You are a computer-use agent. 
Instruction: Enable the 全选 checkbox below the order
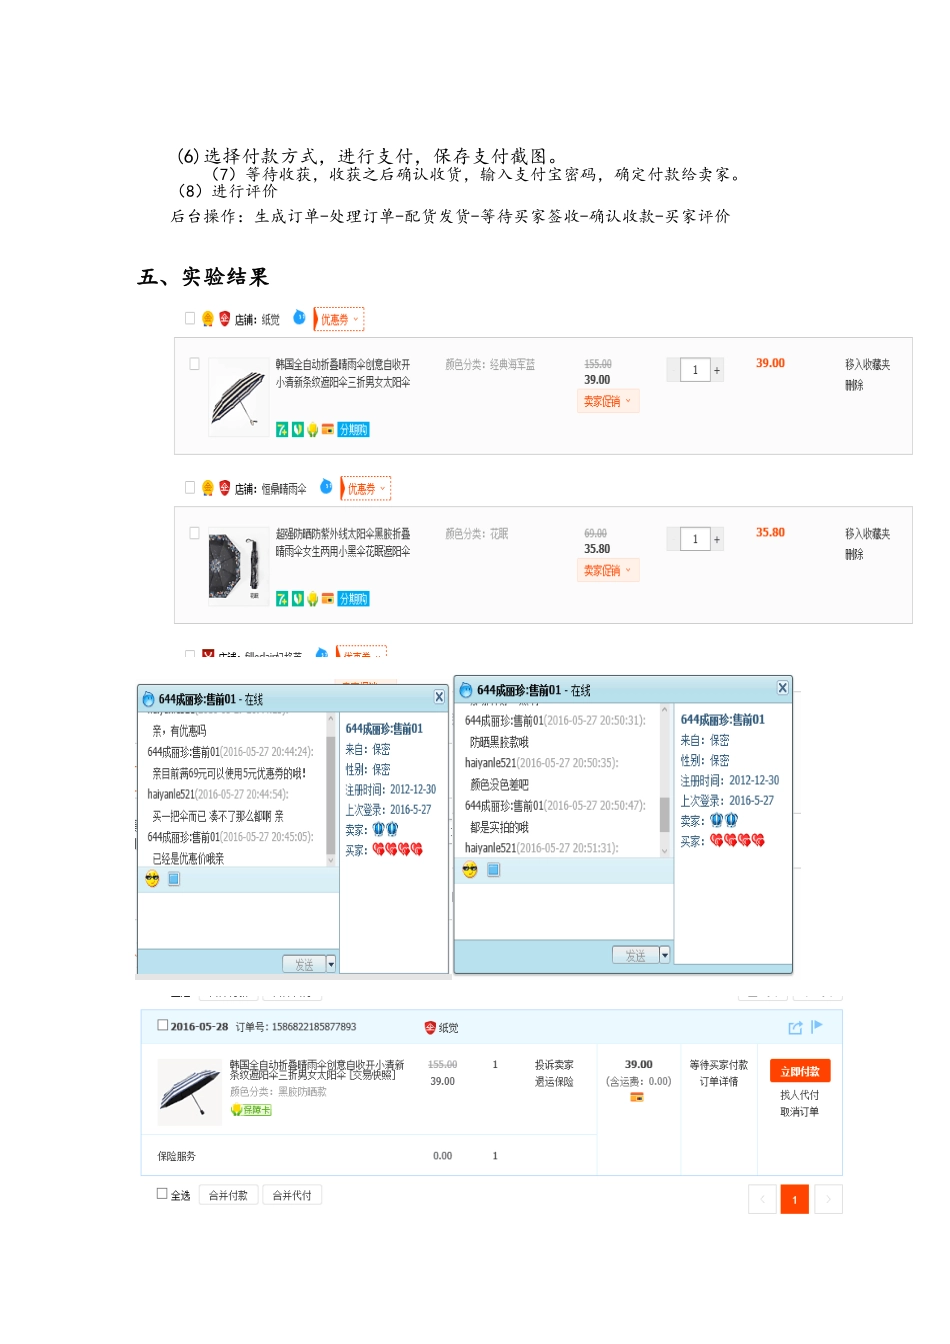coord(162,1193)
